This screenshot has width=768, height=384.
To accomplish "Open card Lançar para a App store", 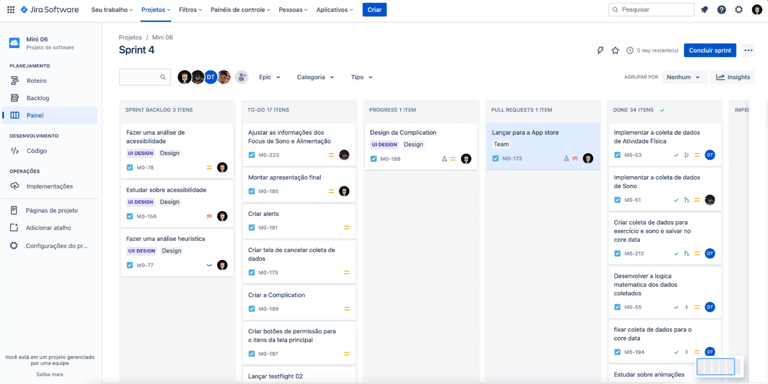I will (x=543, y=146).
